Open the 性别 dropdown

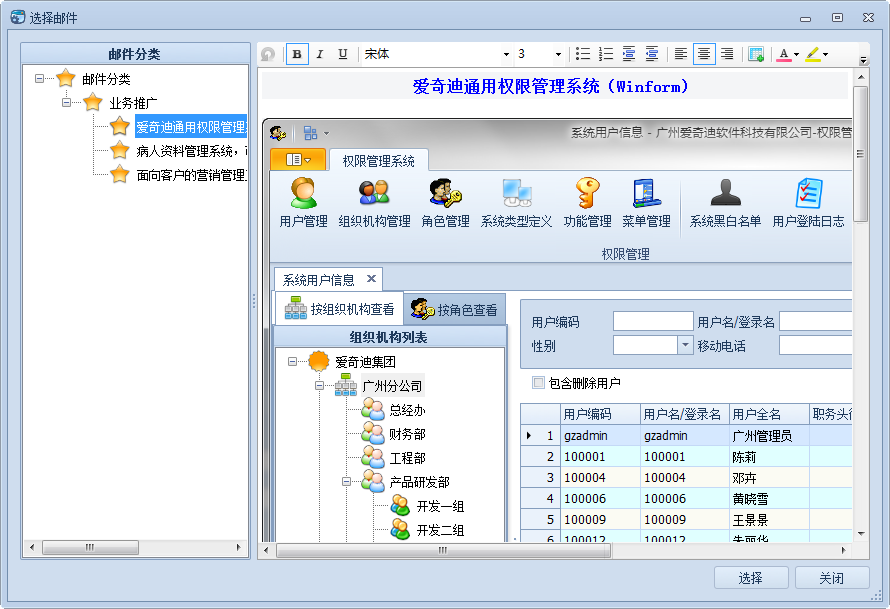click(685, 345)
